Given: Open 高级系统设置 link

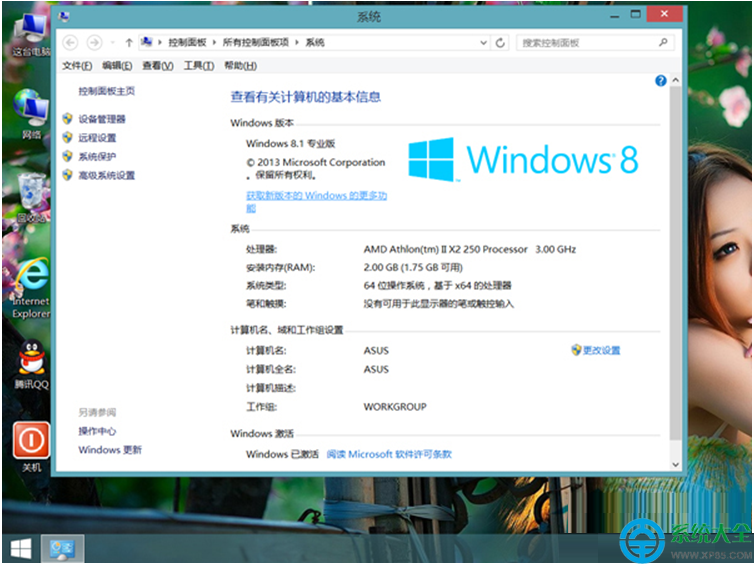Looking at the screenshot, I should (106, 175).
